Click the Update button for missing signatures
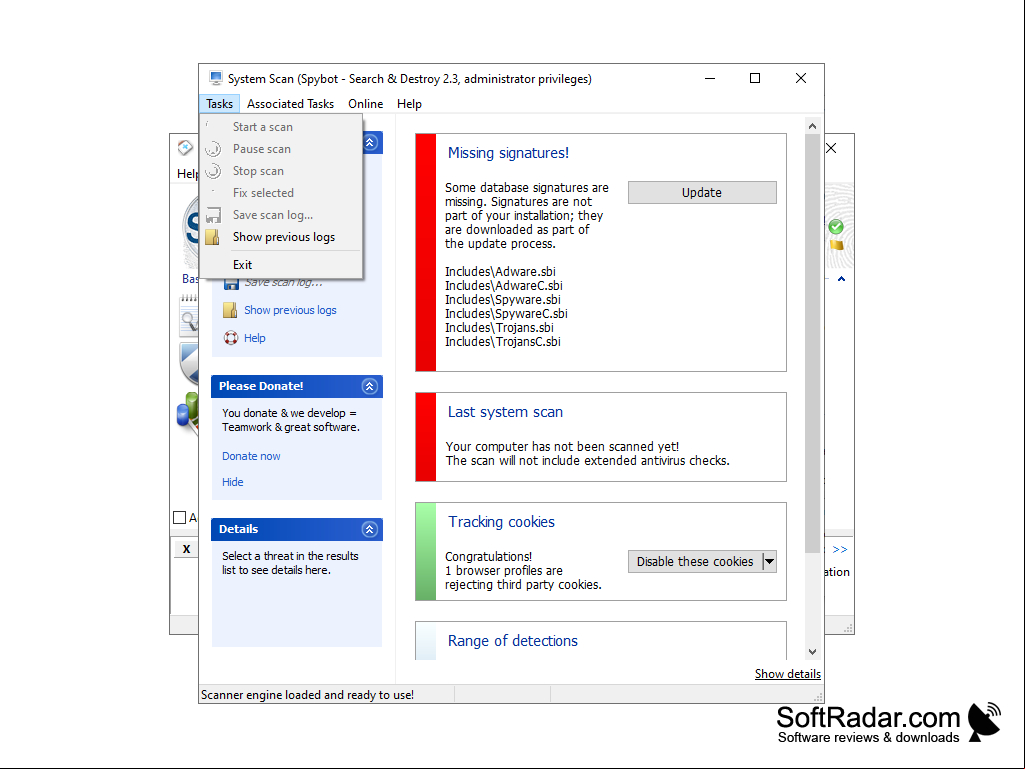Viewport: 1025px width, 769px height. pos(702,192)
